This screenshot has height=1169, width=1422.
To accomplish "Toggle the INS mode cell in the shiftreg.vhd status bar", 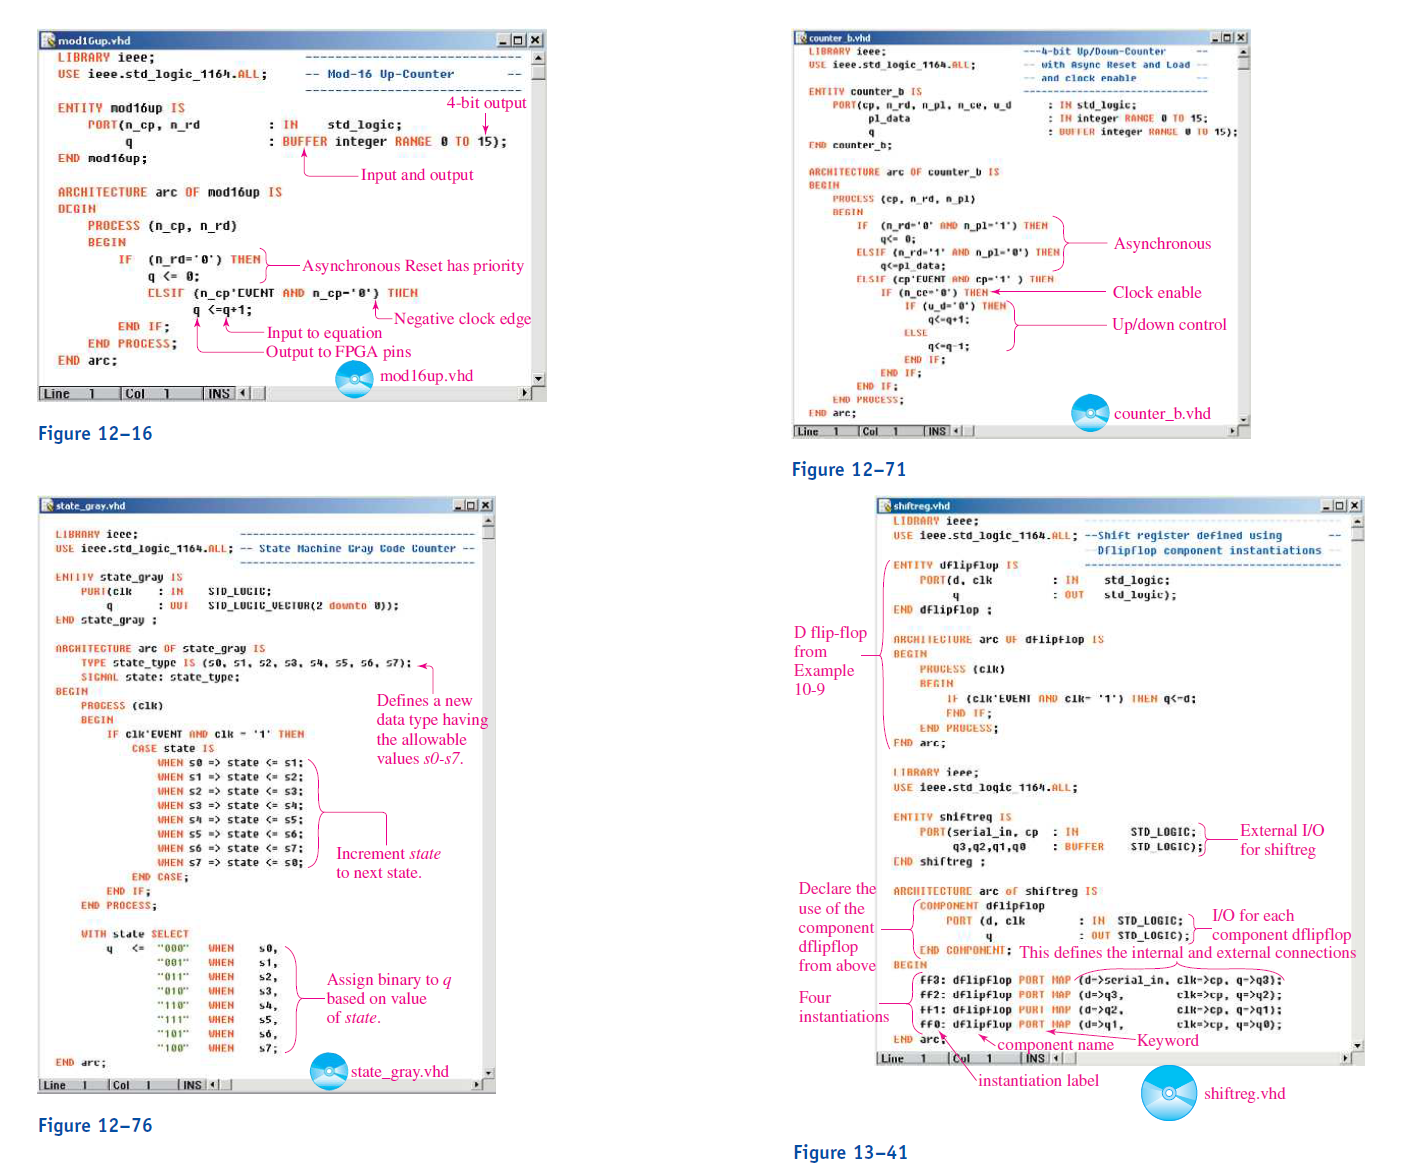I will point(1035,1058).
